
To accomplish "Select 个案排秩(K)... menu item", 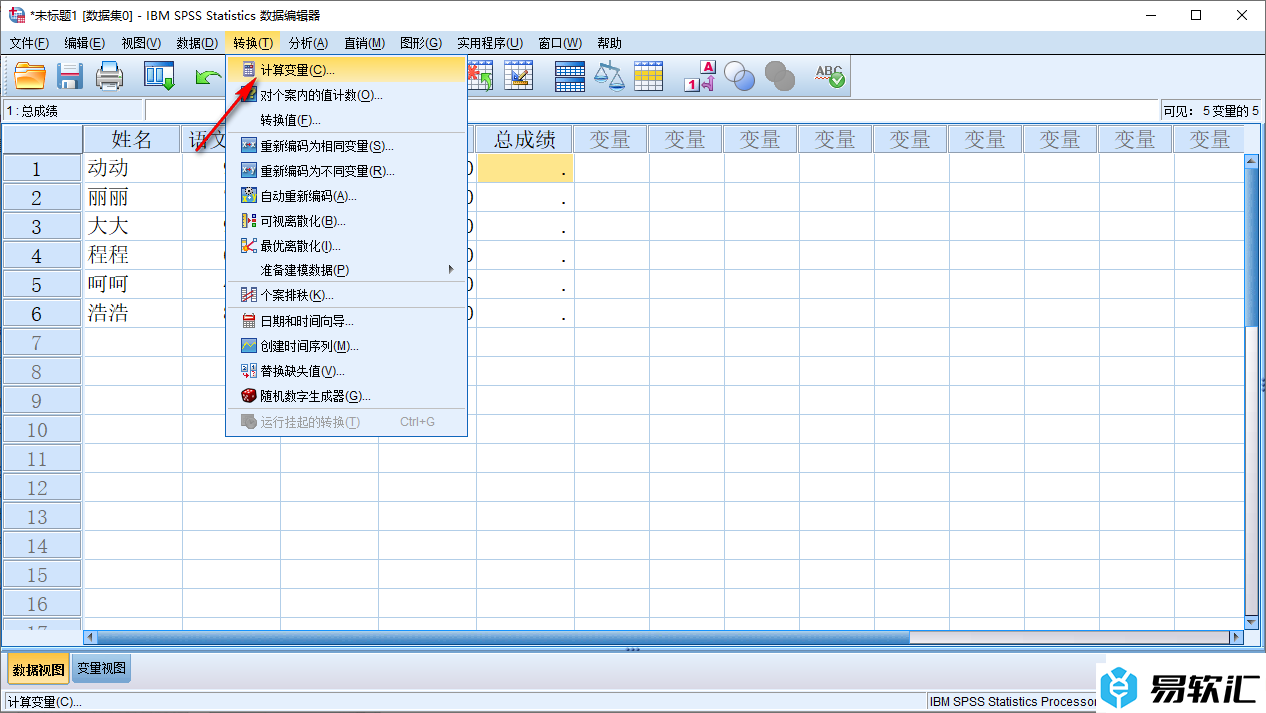I will pyautogui.click(x=346, y=295).
